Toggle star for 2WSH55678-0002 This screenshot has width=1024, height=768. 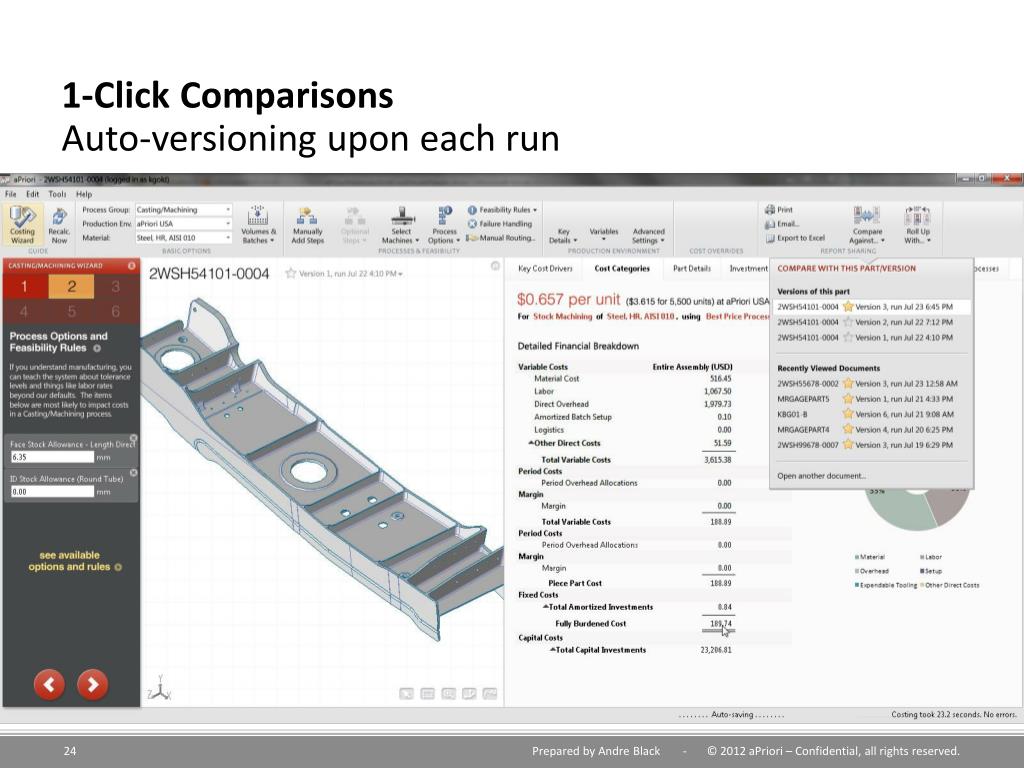[848, 383]
